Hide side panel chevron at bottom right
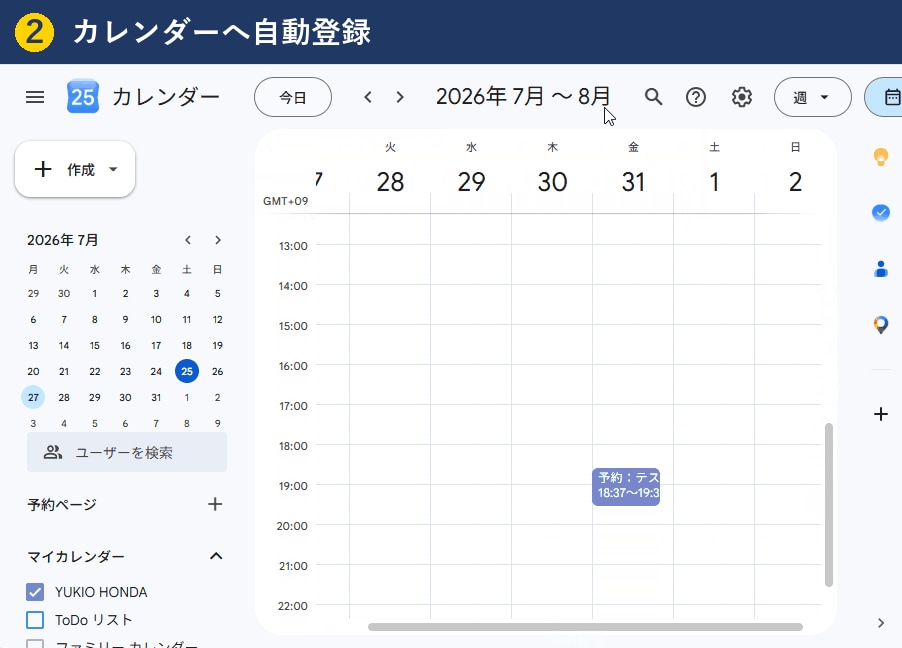This screenshot has height=648, width=902. point(881,623)
